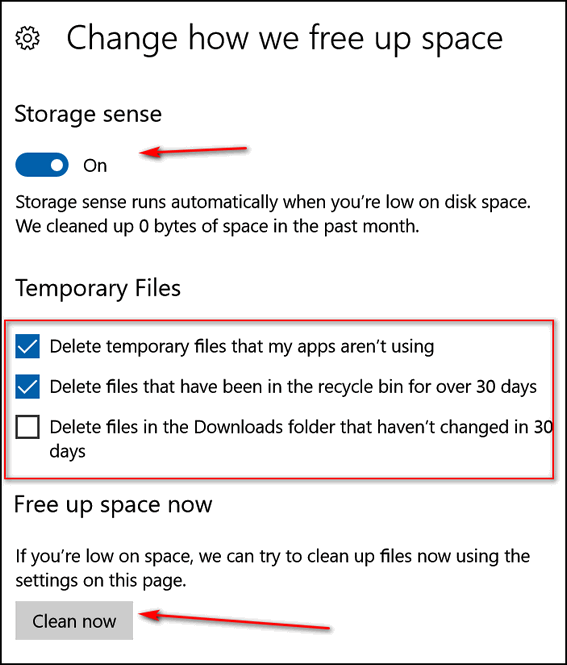Turn off the Storage sense switch
The width and height of the screenshot is (567, 665).
[42, 165]
